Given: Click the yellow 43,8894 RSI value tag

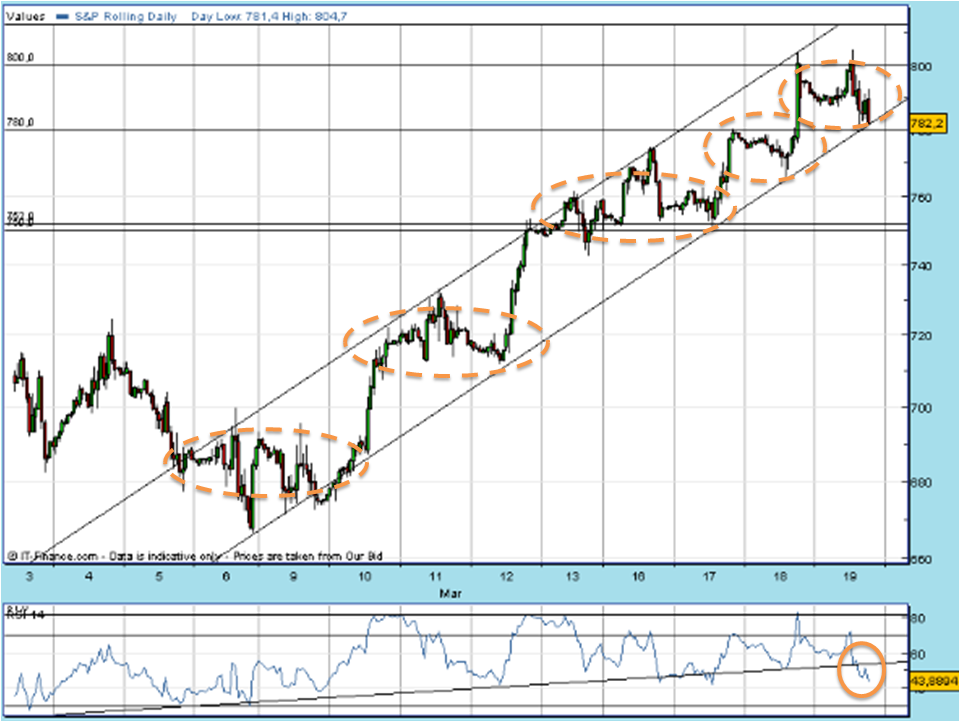Looking at the screenshot, I should [x=934, y=680].
